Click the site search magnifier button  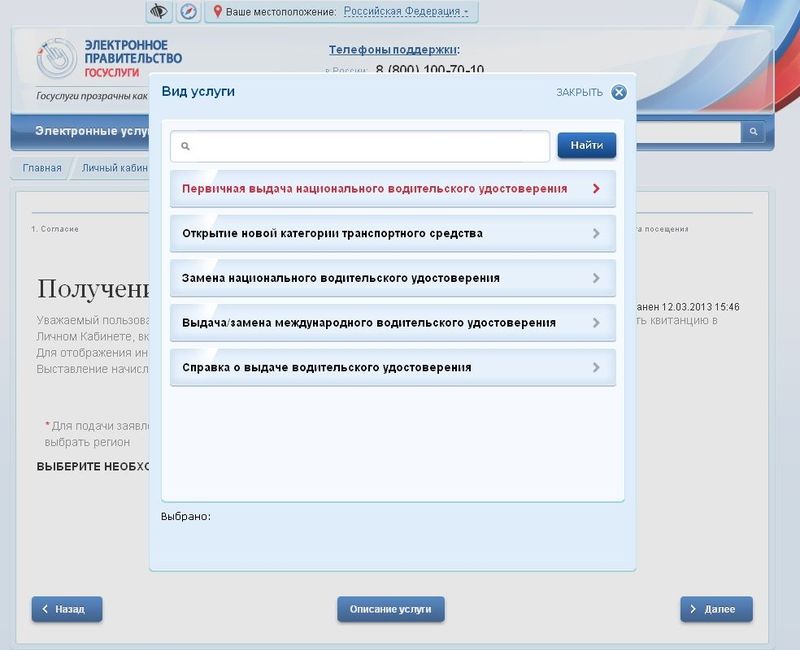[x=753, y=131]
